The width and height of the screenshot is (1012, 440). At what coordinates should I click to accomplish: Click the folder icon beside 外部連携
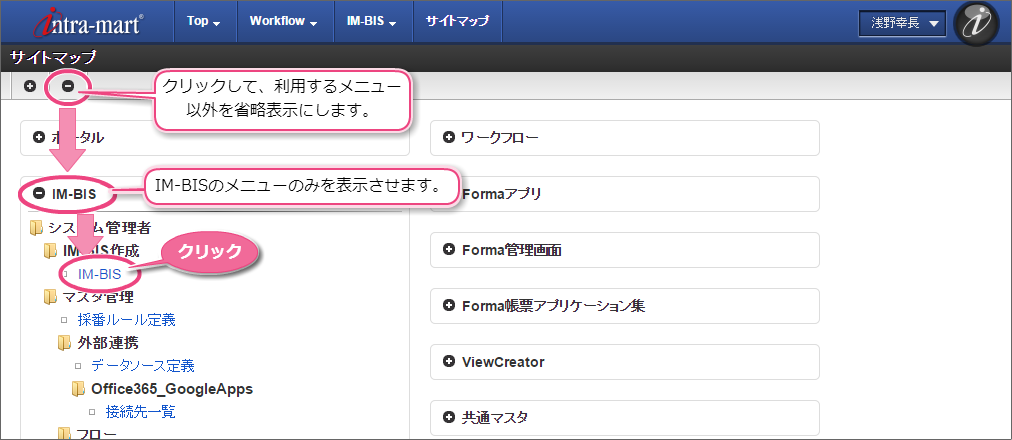65,343
